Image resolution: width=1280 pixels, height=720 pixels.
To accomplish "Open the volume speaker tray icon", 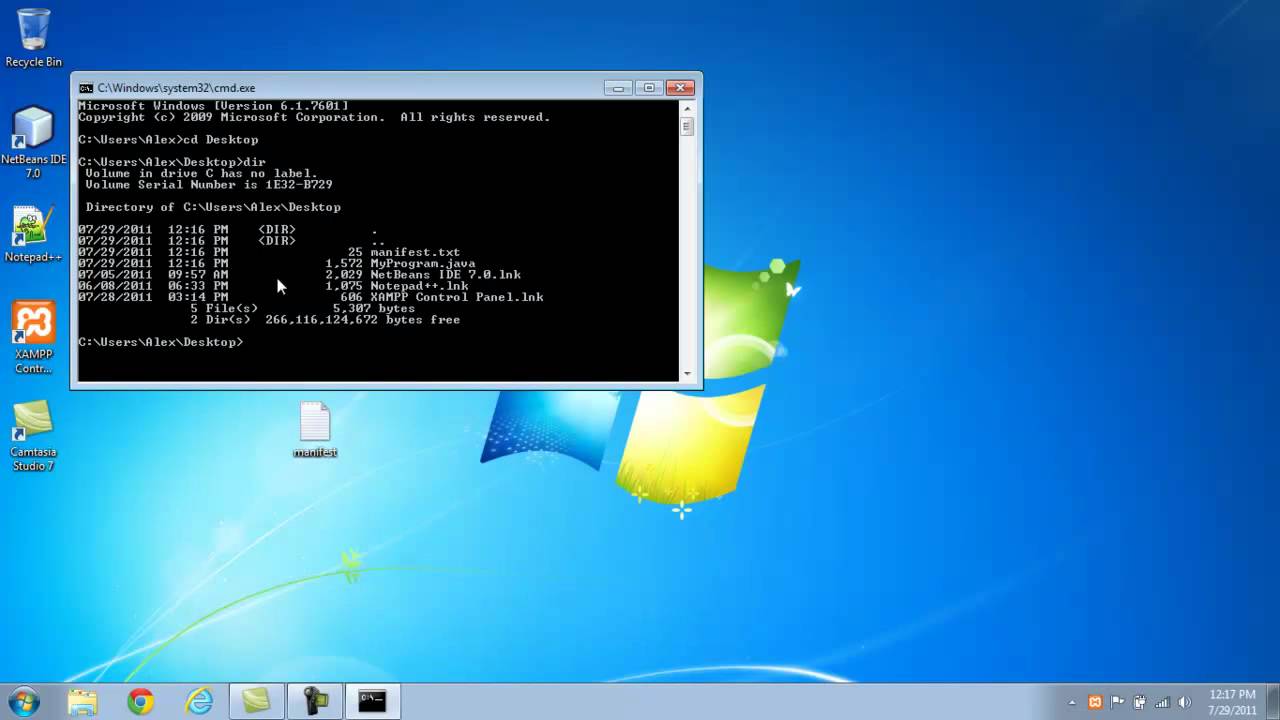I will [1185, 702].
